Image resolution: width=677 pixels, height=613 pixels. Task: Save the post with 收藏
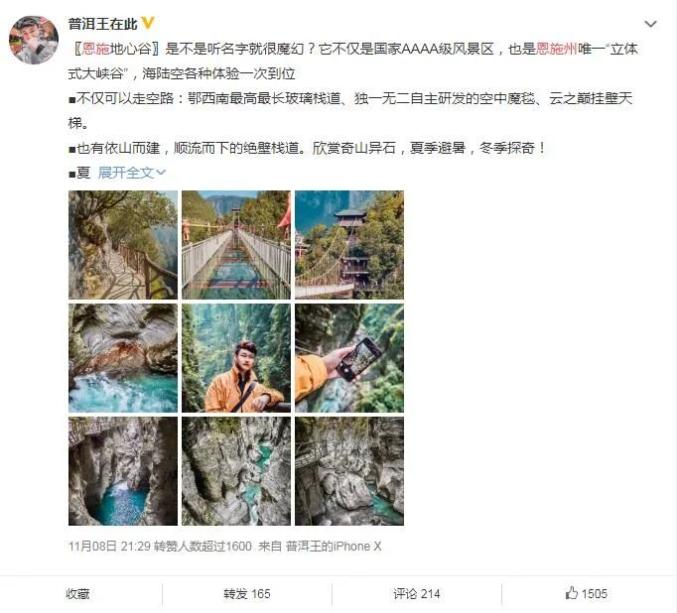pos(78,594)
